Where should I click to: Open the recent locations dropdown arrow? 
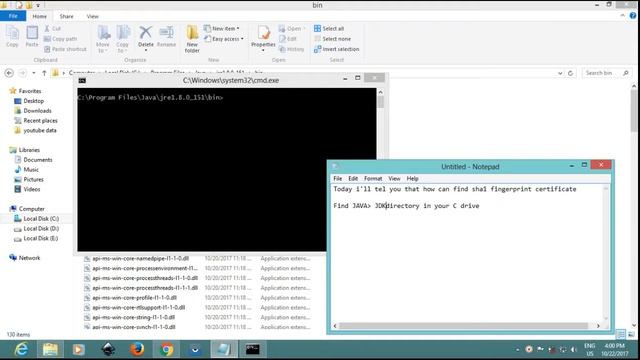click(33, 73)
